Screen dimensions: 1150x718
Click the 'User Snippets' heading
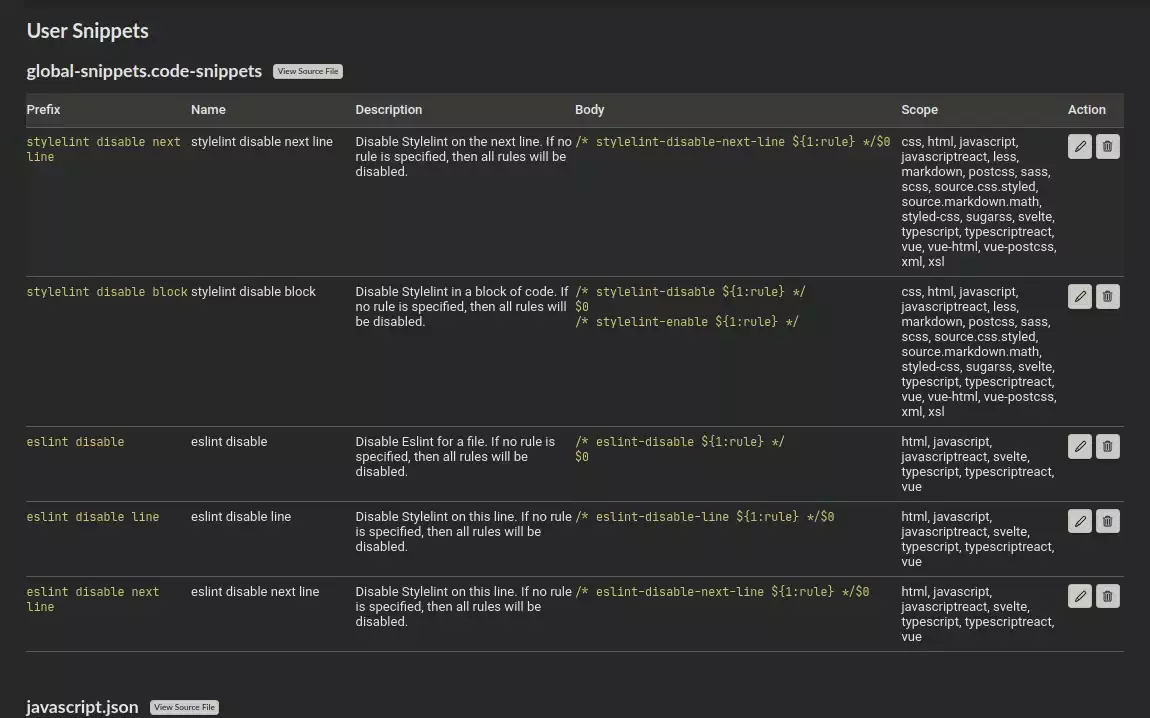pyautogui.click(x=87, y=31)
